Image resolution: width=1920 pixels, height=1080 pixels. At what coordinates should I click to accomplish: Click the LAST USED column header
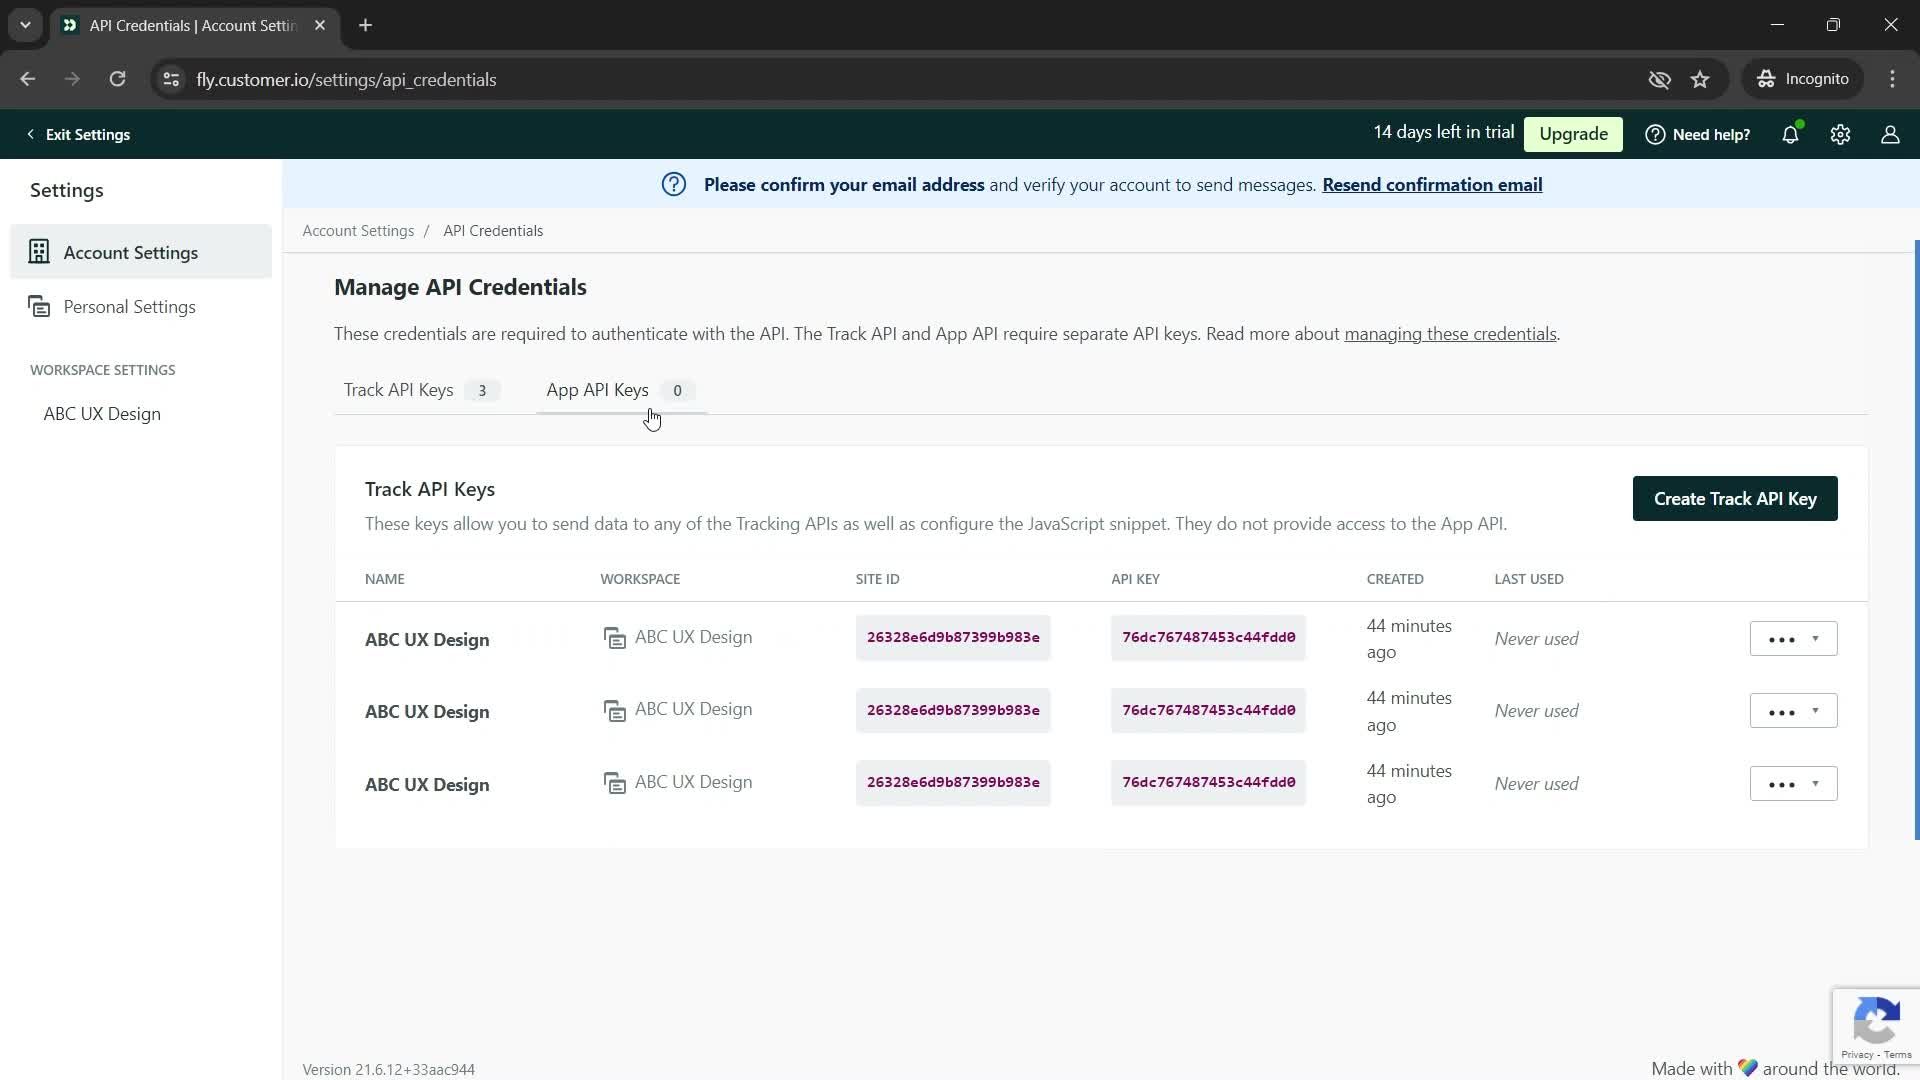[x=1529, y=579]
